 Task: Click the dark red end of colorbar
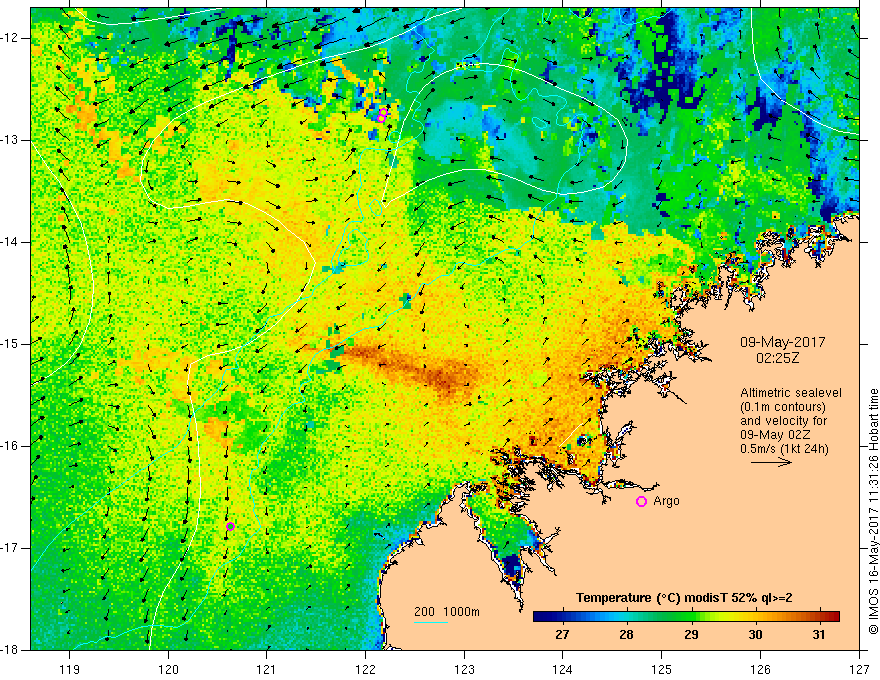pyautogui.click(x=834, y=617)
